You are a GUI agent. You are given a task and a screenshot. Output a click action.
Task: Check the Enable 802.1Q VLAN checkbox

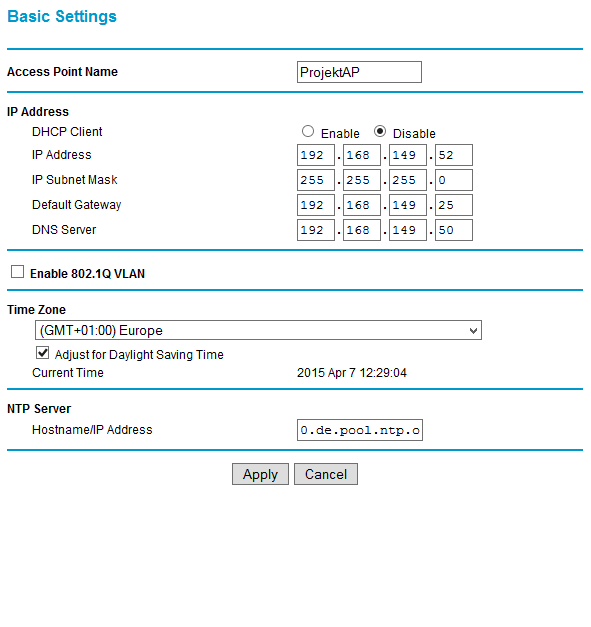18,272
